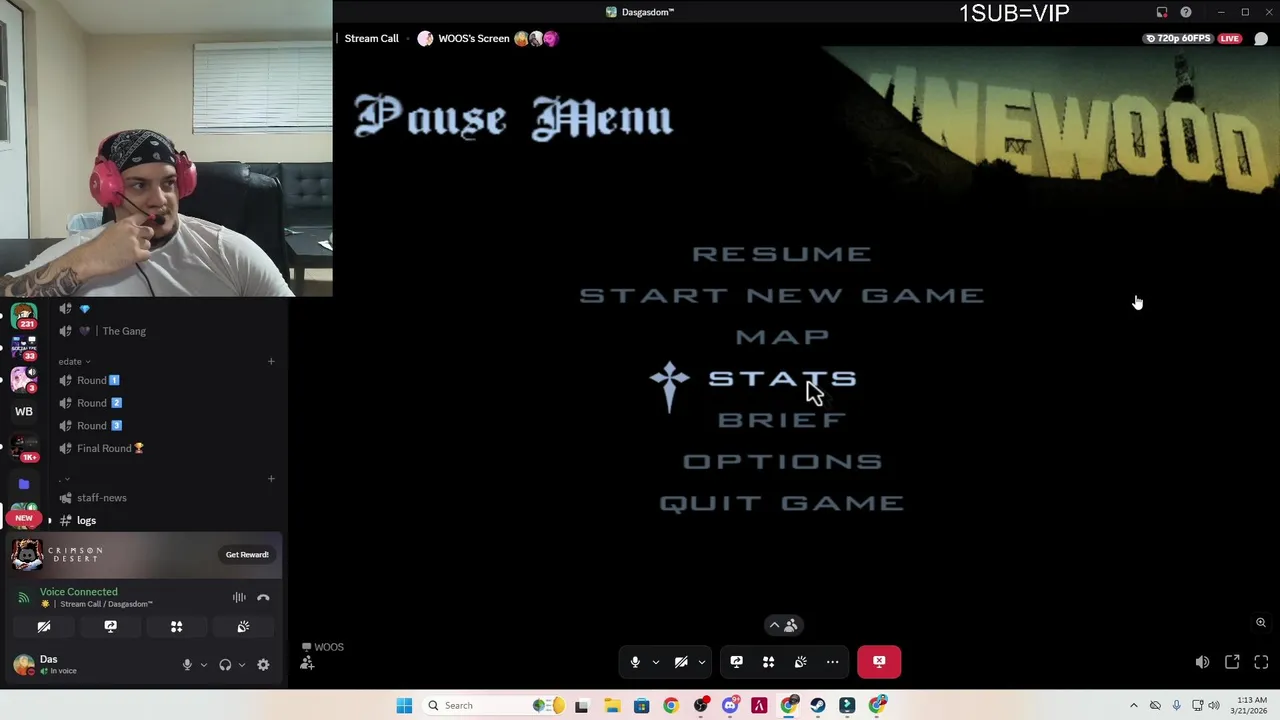This screenshot has width=1280, height=720.
Task: Open server icon with 1K+ badge
Action: [x=24, y=446]
